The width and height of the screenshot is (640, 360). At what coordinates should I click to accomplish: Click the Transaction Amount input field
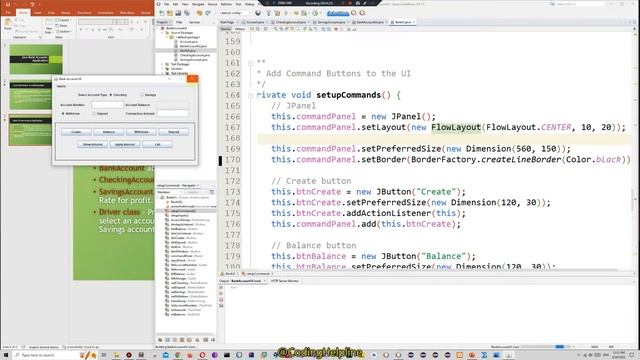click(x=173, y=113)
